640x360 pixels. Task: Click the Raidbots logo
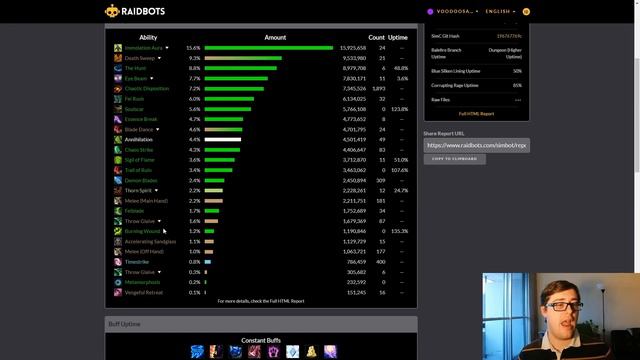click(x=135, y=11)
